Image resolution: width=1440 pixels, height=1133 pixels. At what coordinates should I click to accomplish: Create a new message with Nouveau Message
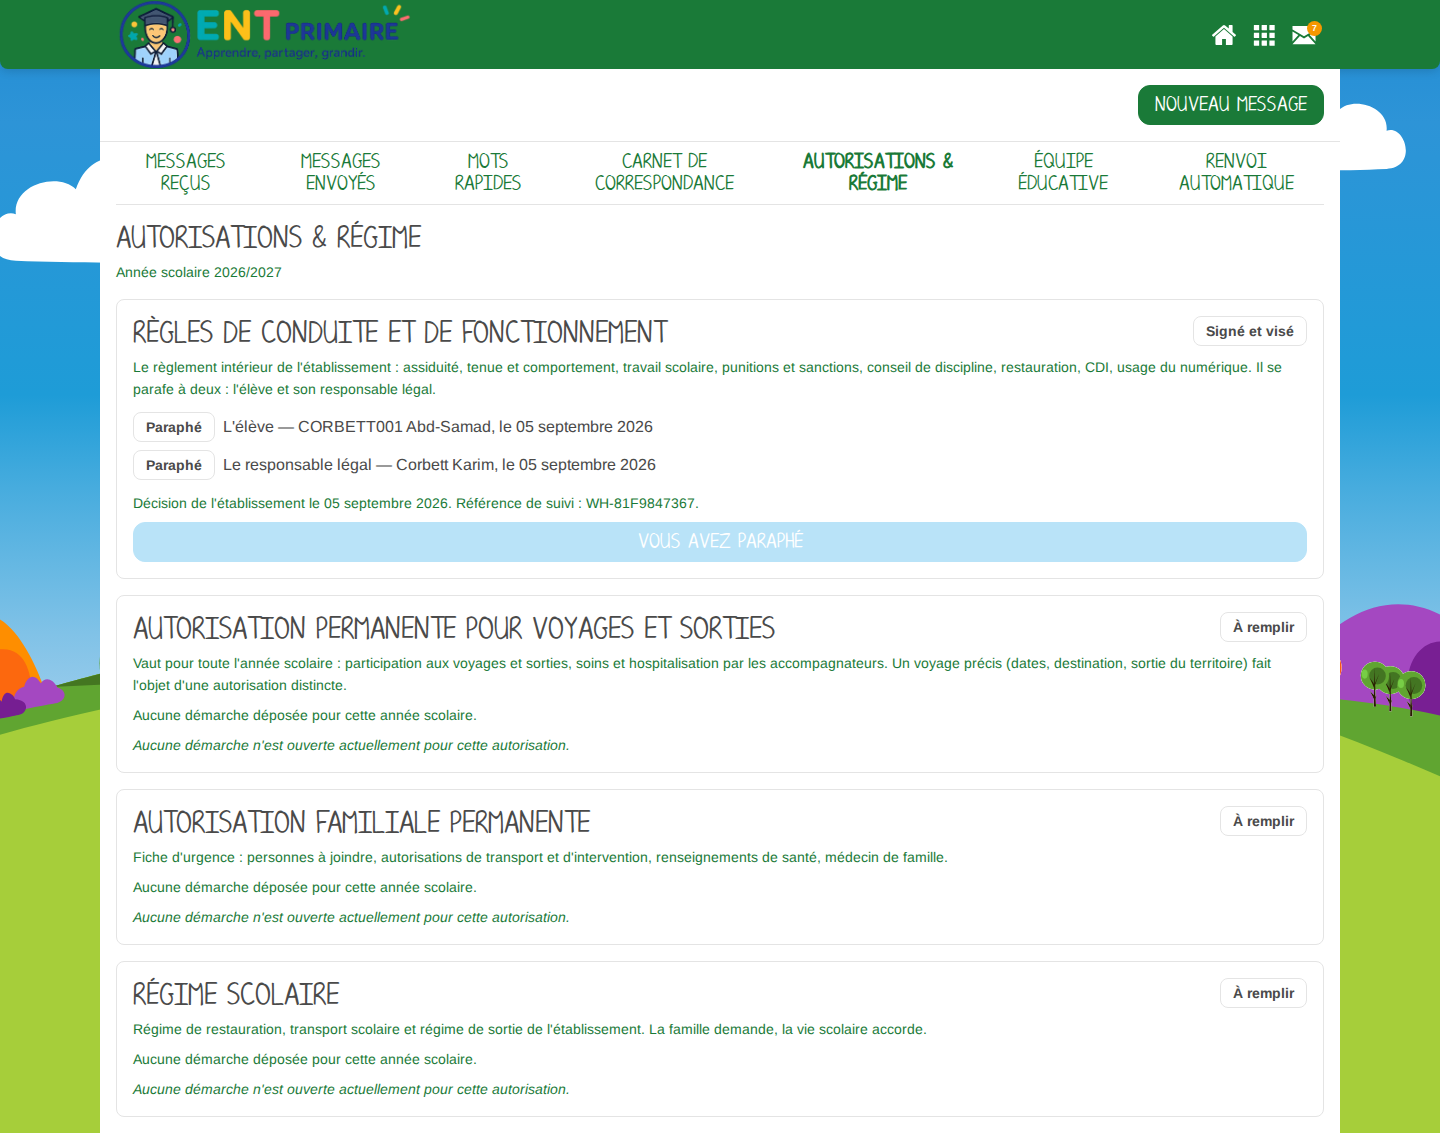click(x=1230, y=105)
